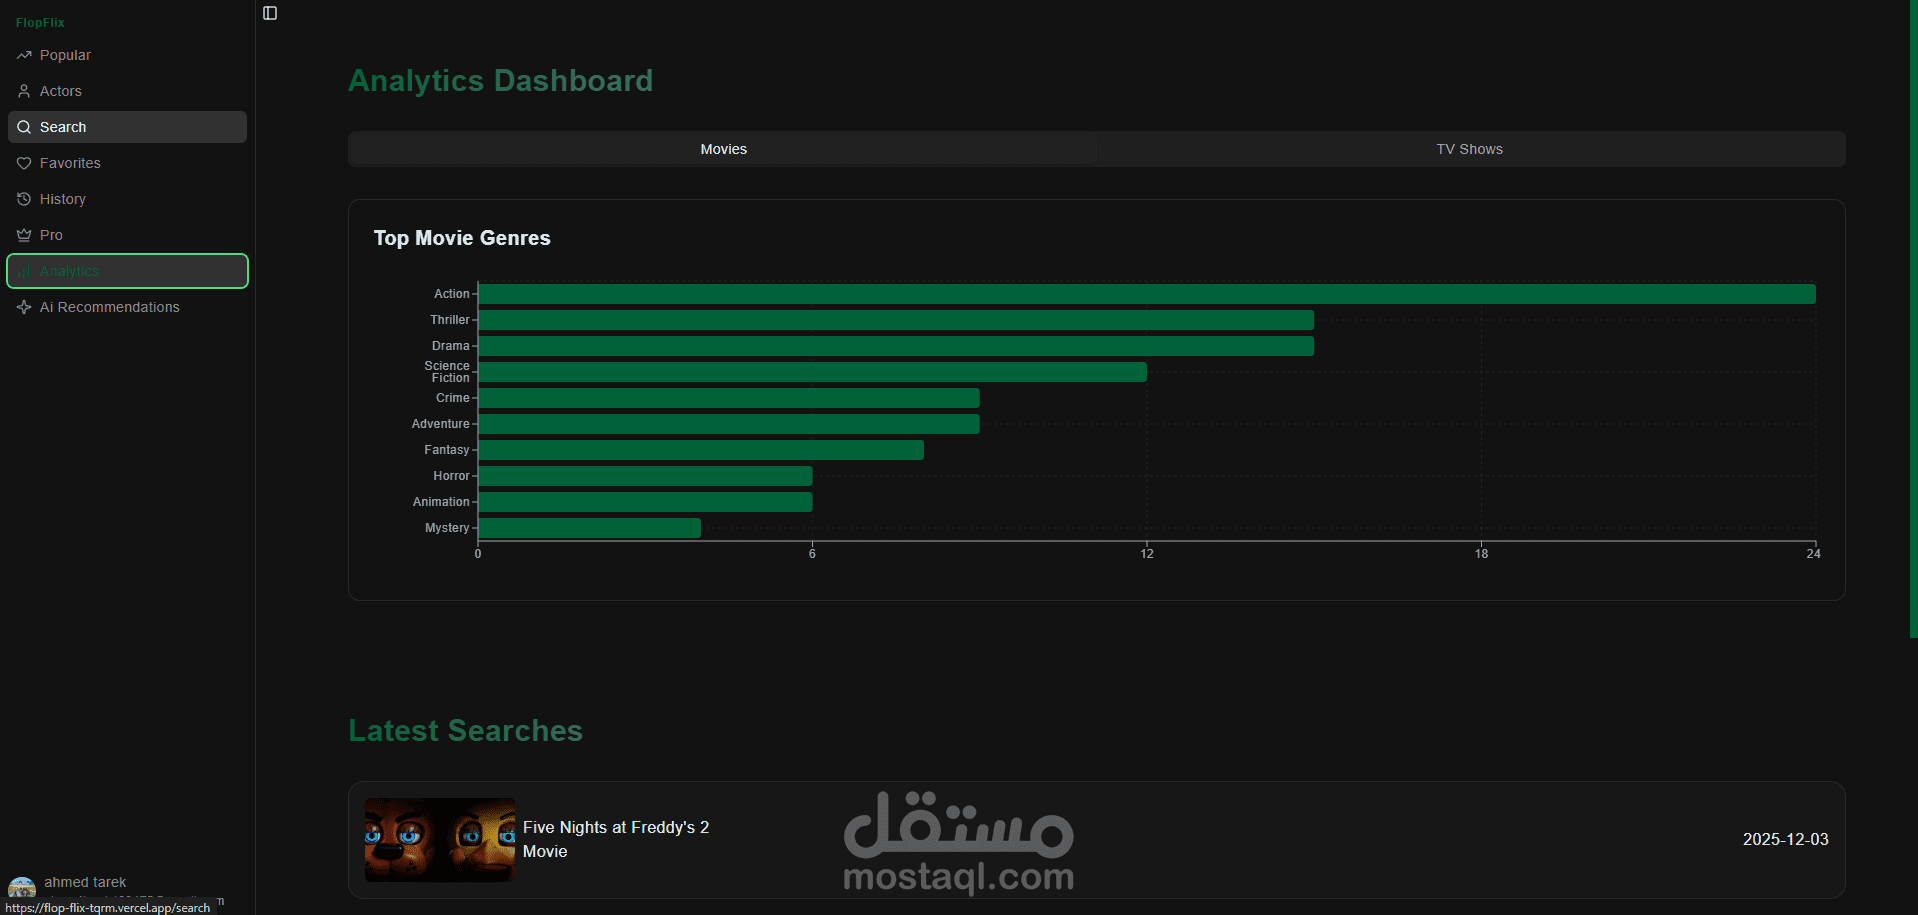
Task: Open the Search page label
Action: [63, 127]
